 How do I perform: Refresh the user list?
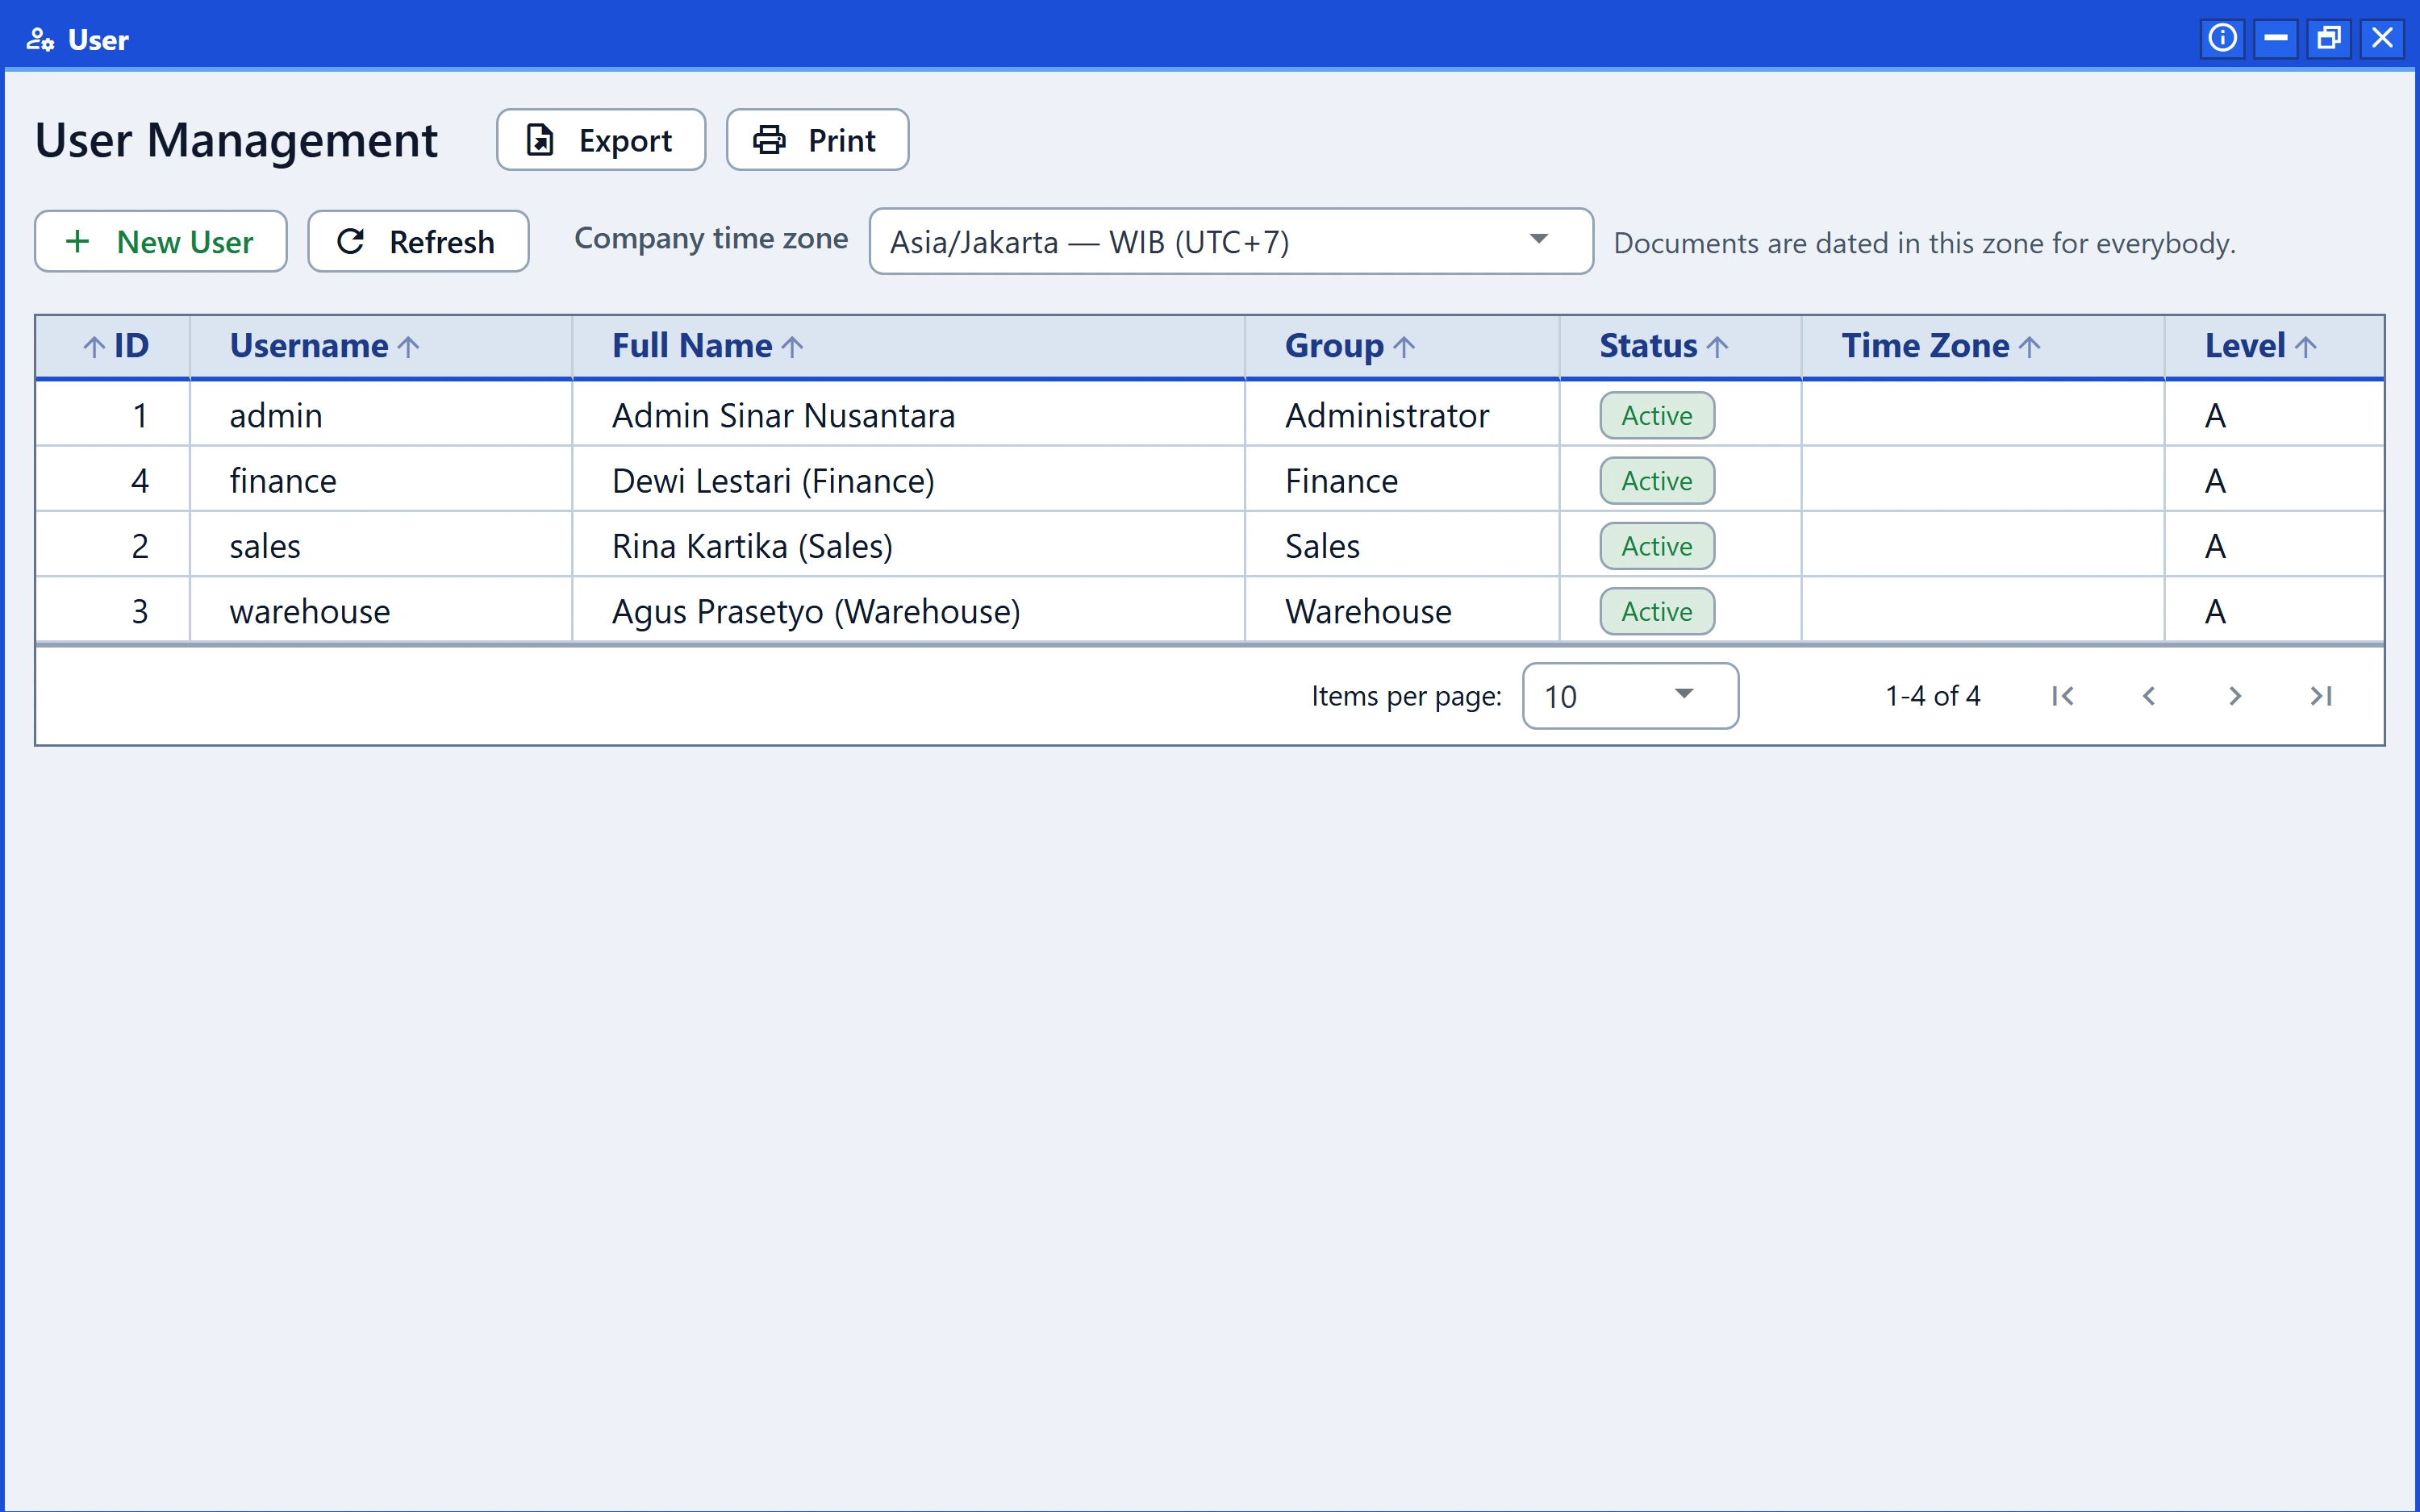pyautogui.click(x=418, y=241)
